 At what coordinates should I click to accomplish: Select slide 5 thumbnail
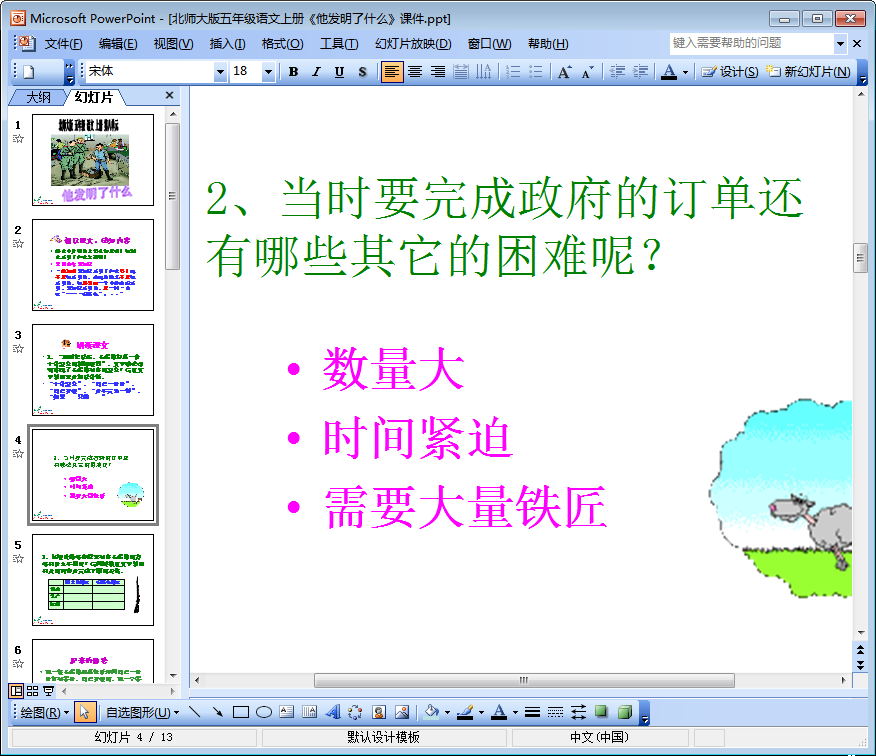[x=93, y=580]
